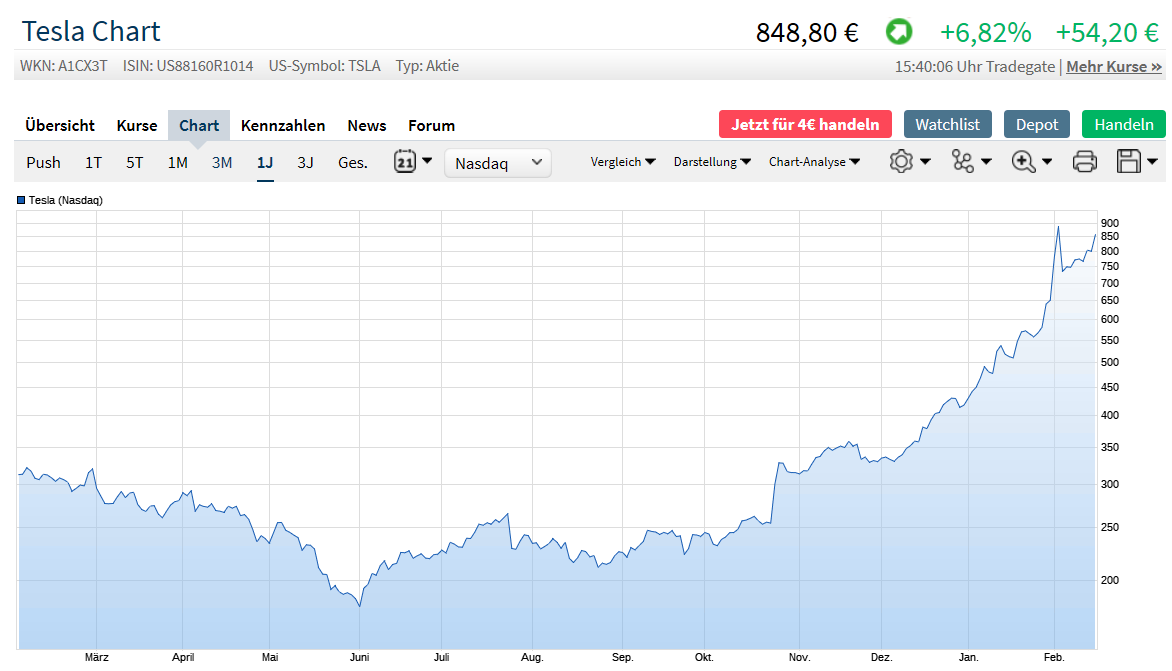Image resolution: width=1172 pixels, height=671 pixels.
Task: Click the Tesla (Nasdaq) legend label
Action: [x=66, y=200]
